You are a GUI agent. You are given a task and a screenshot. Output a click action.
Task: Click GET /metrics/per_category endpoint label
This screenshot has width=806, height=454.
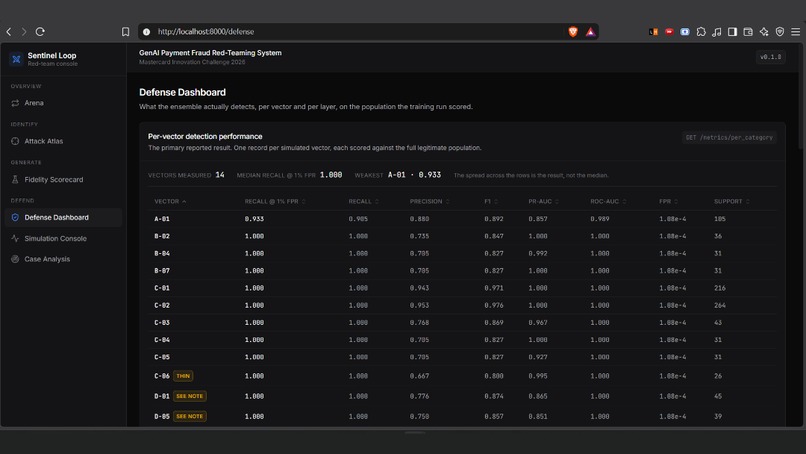[x=729, y=137]
